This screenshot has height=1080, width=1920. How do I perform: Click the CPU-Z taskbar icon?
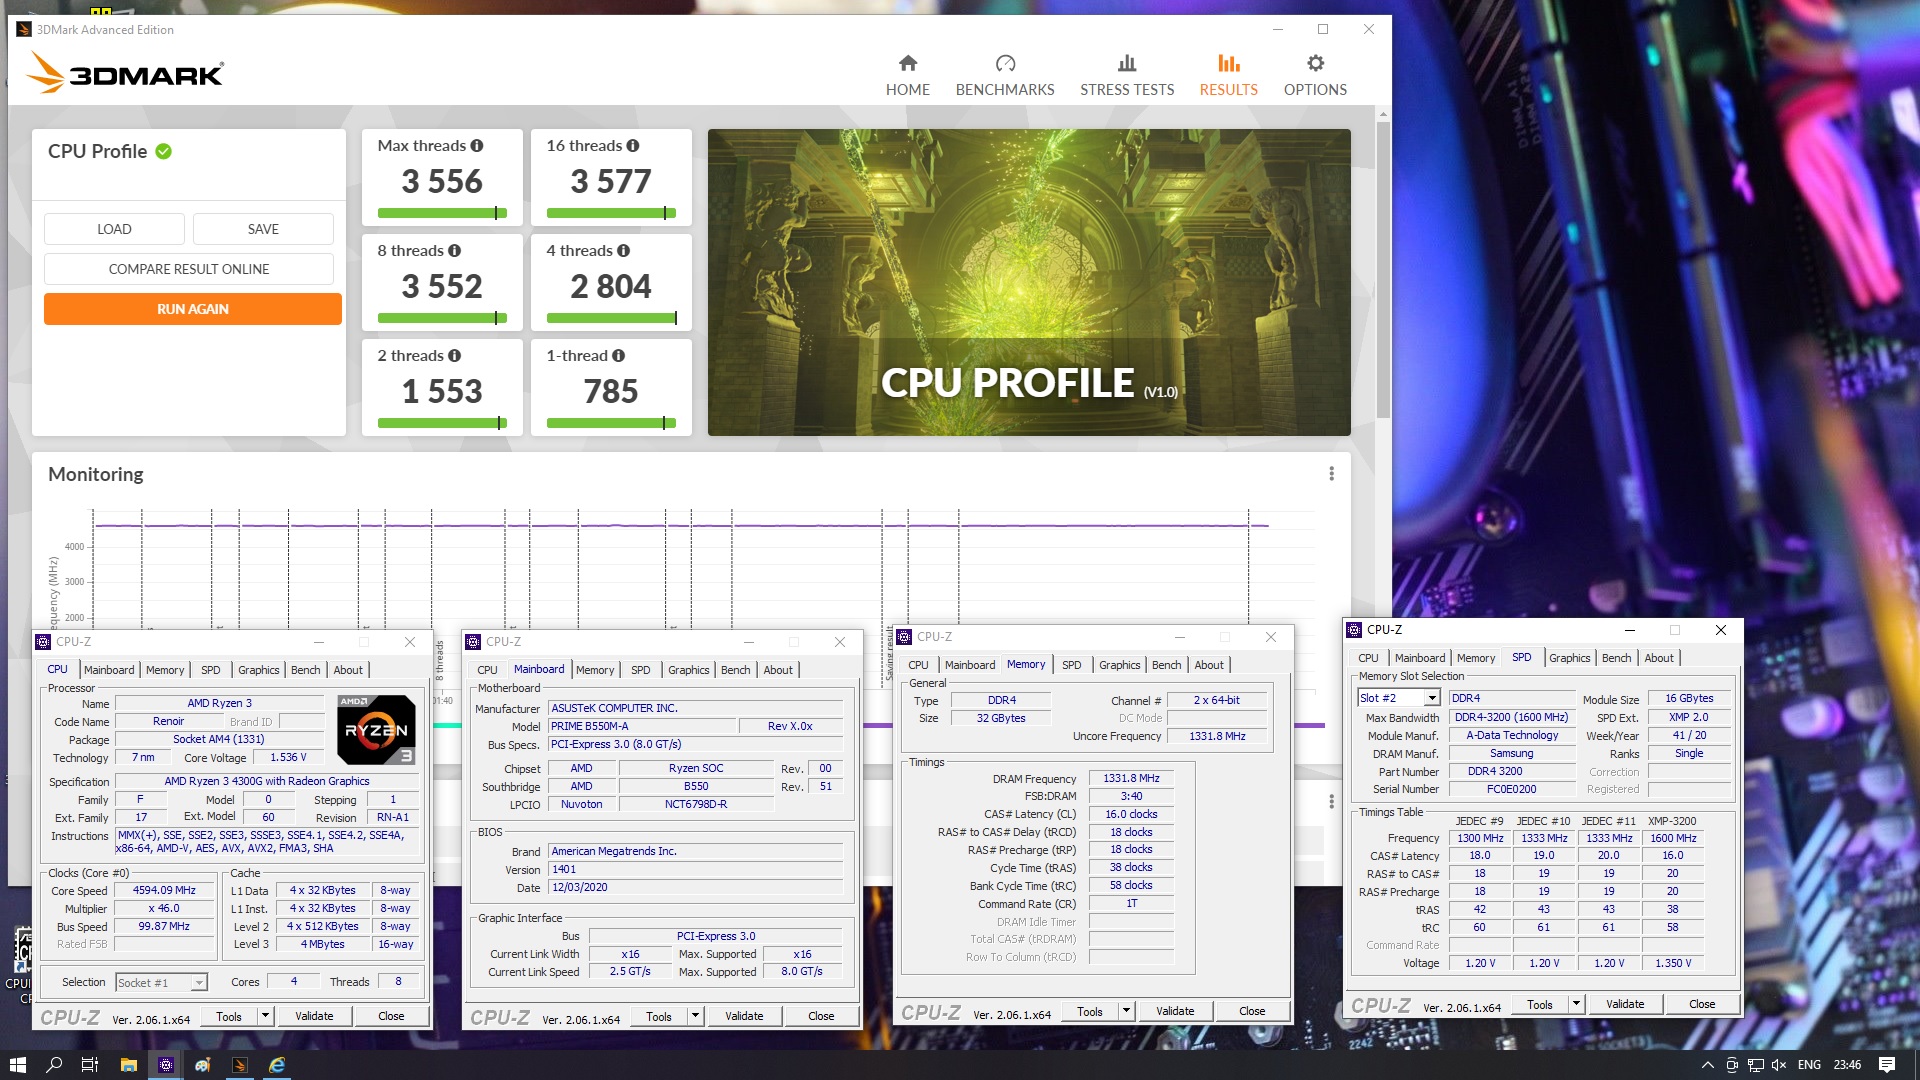(166, 1065)
